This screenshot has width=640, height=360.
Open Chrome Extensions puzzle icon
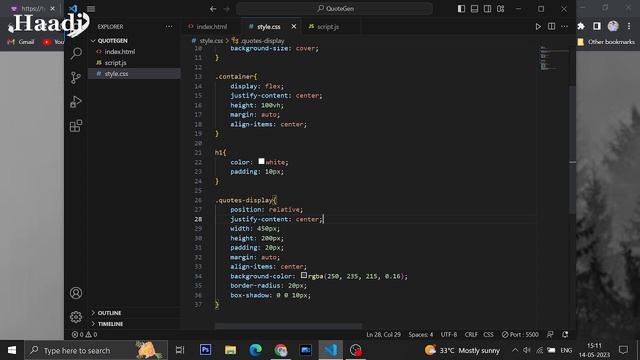[581, 26]
